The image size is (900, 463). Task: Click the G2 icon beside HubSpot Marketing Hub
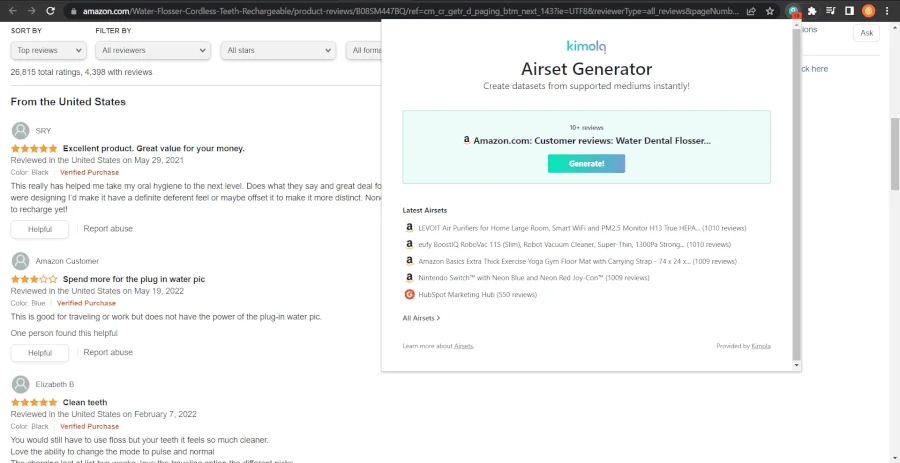click(x=409, y=294)
